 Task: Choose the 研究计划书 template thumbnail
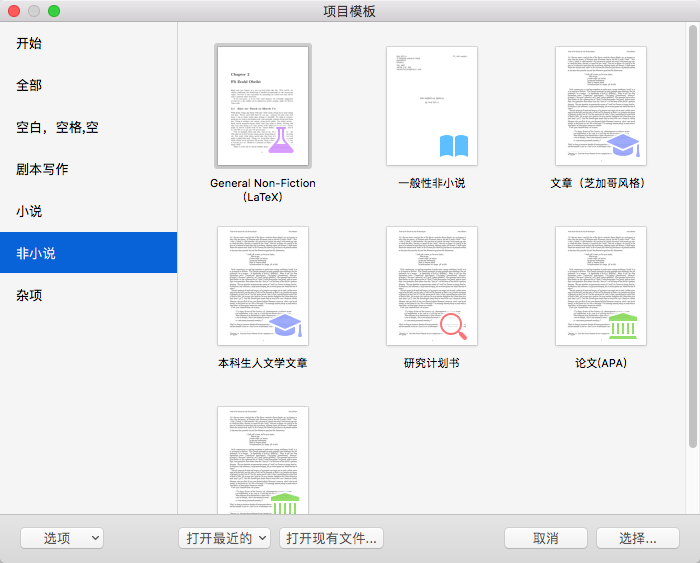coord(432,286)
